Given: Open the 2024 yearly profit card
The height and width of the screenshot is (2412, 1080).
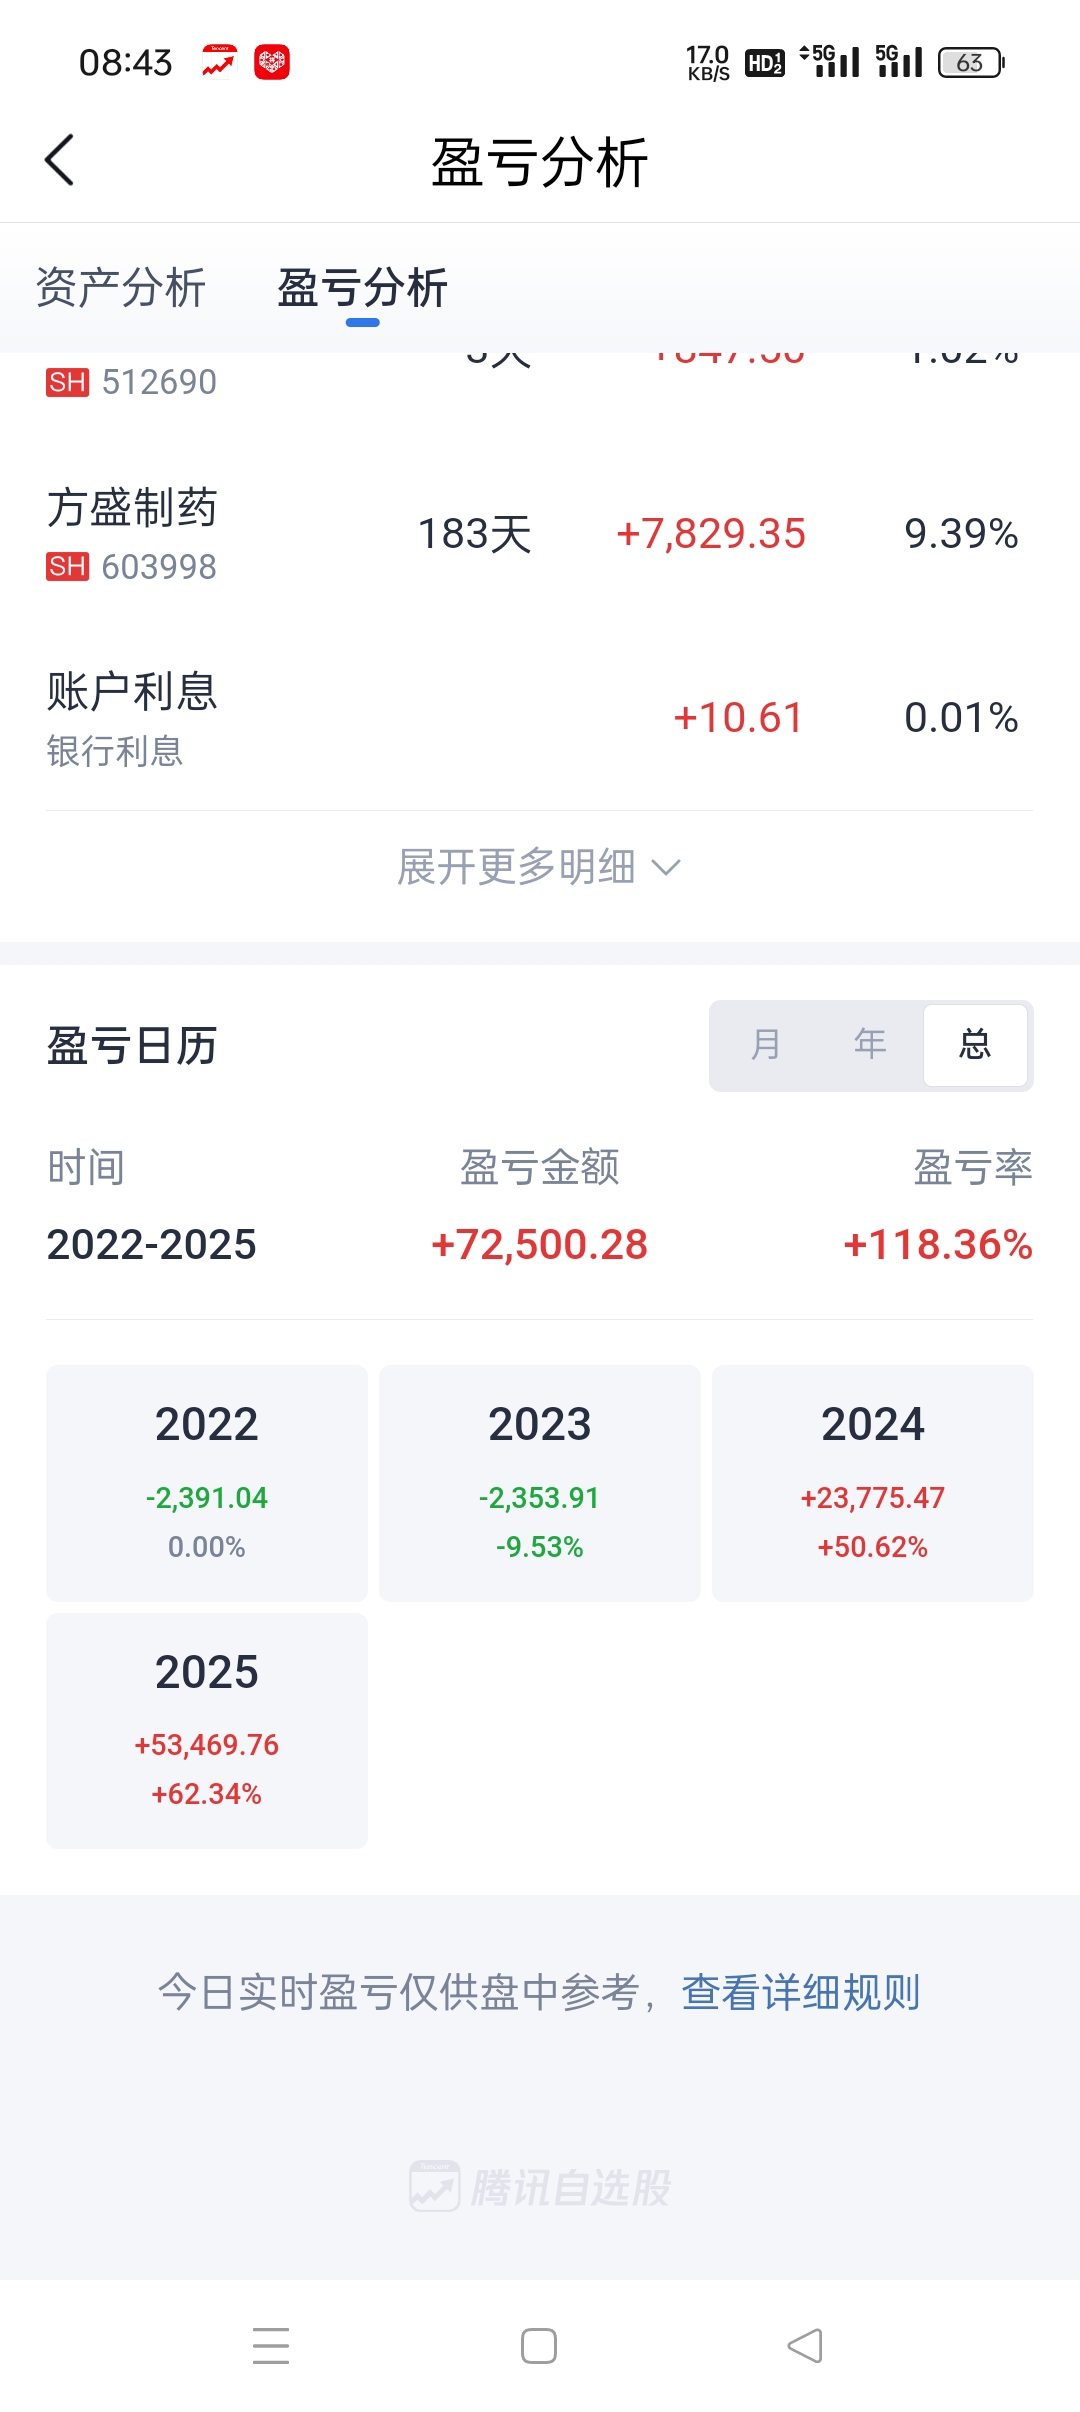Looking at the screenshot, I should coord(872,1483).
